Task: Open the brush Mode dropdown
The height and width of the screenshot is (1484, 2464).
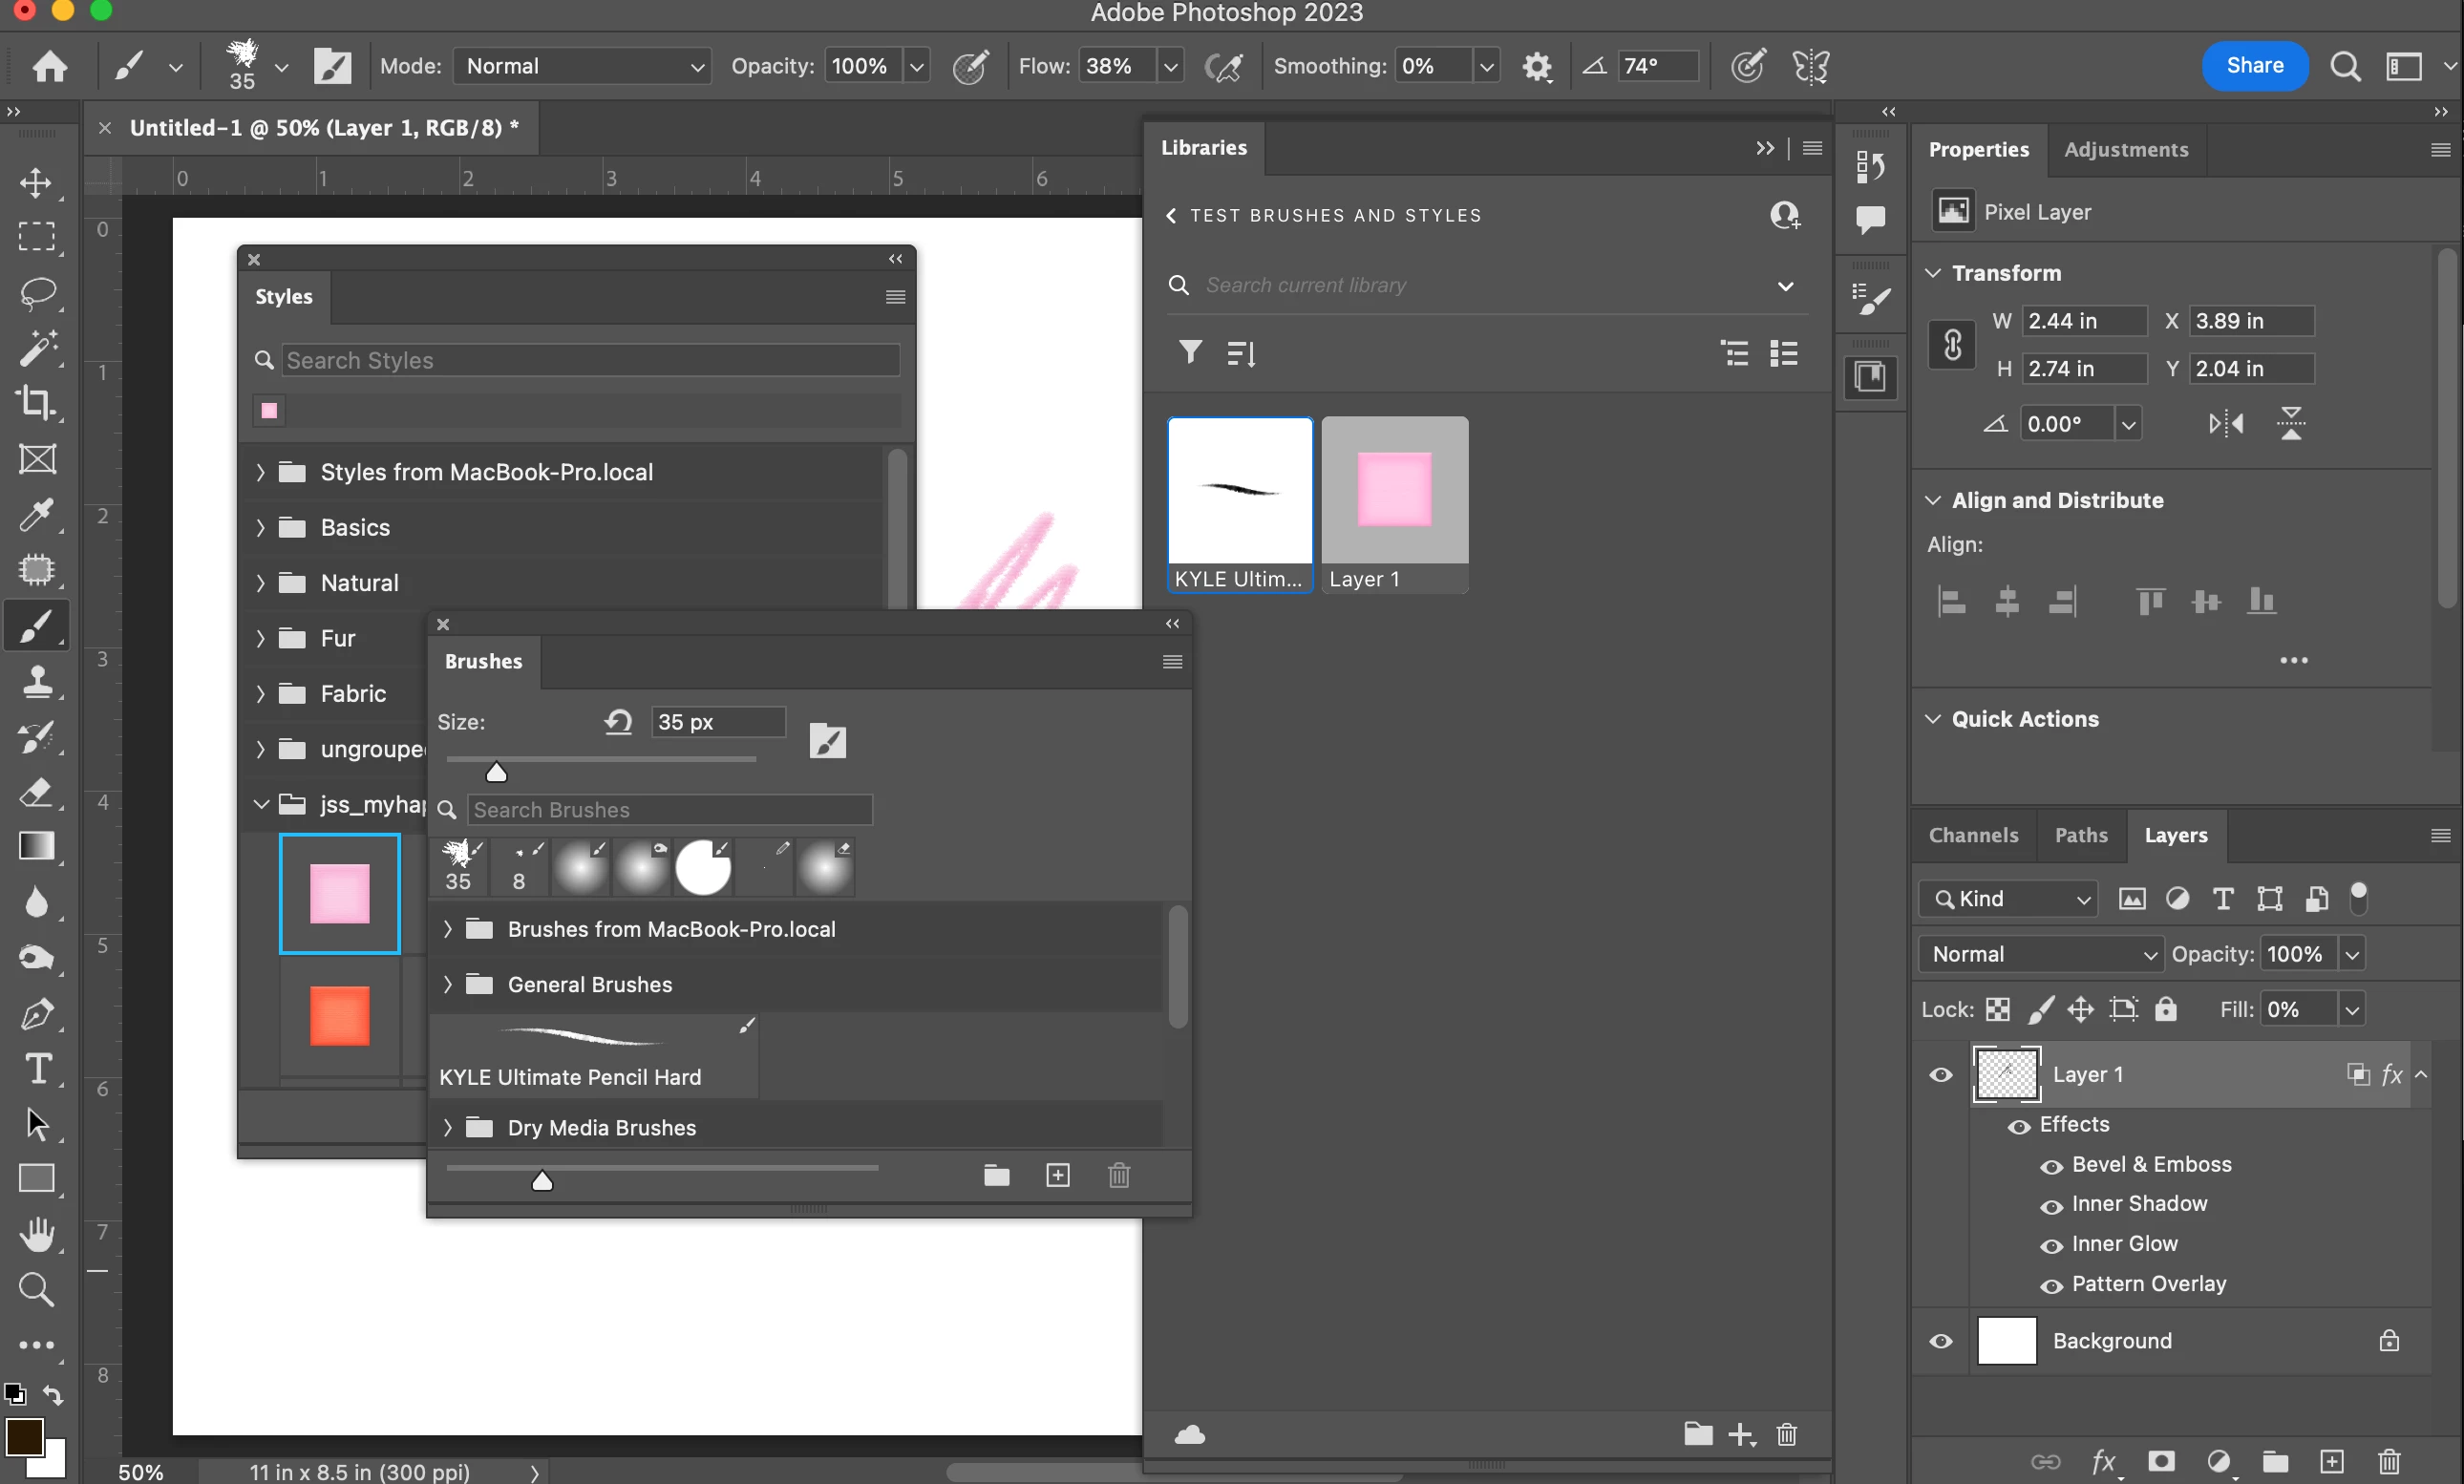Action: click(x=583, y=67)
